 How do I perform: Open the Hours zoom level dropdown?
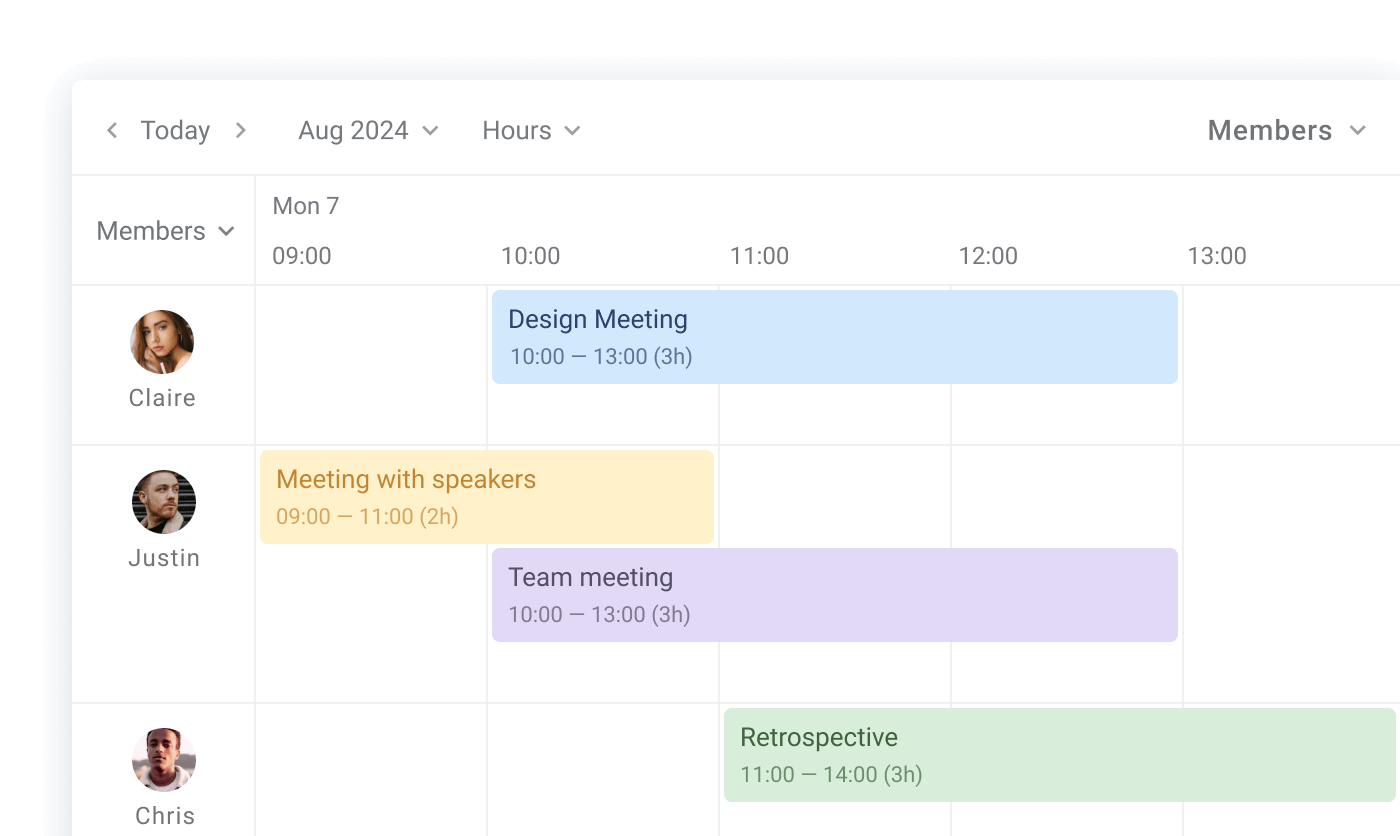pos(530,130)
